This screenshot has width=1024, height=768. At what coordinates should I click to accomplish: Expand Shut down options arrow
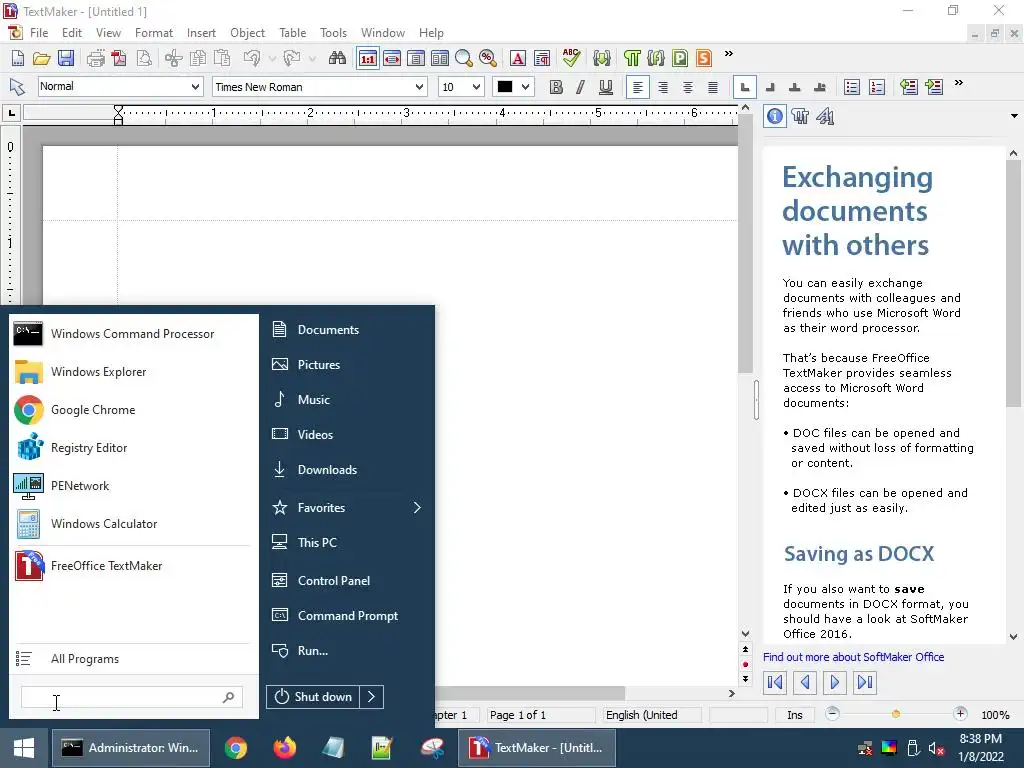(x=371, y=697)
